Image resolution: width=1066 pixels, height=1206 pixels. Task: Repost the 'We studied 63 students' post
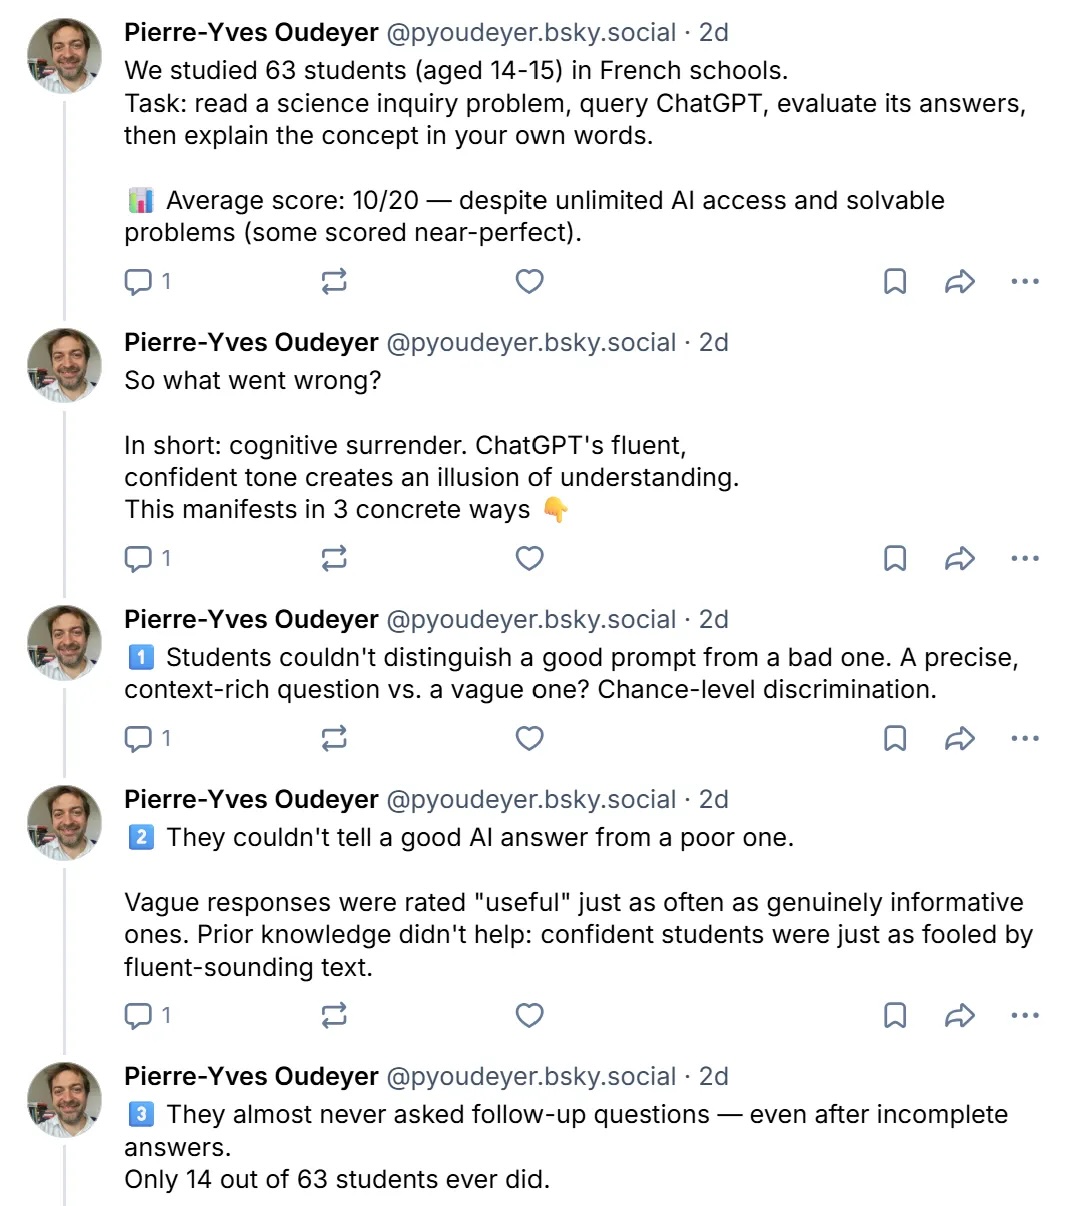[x=334, y=282]
